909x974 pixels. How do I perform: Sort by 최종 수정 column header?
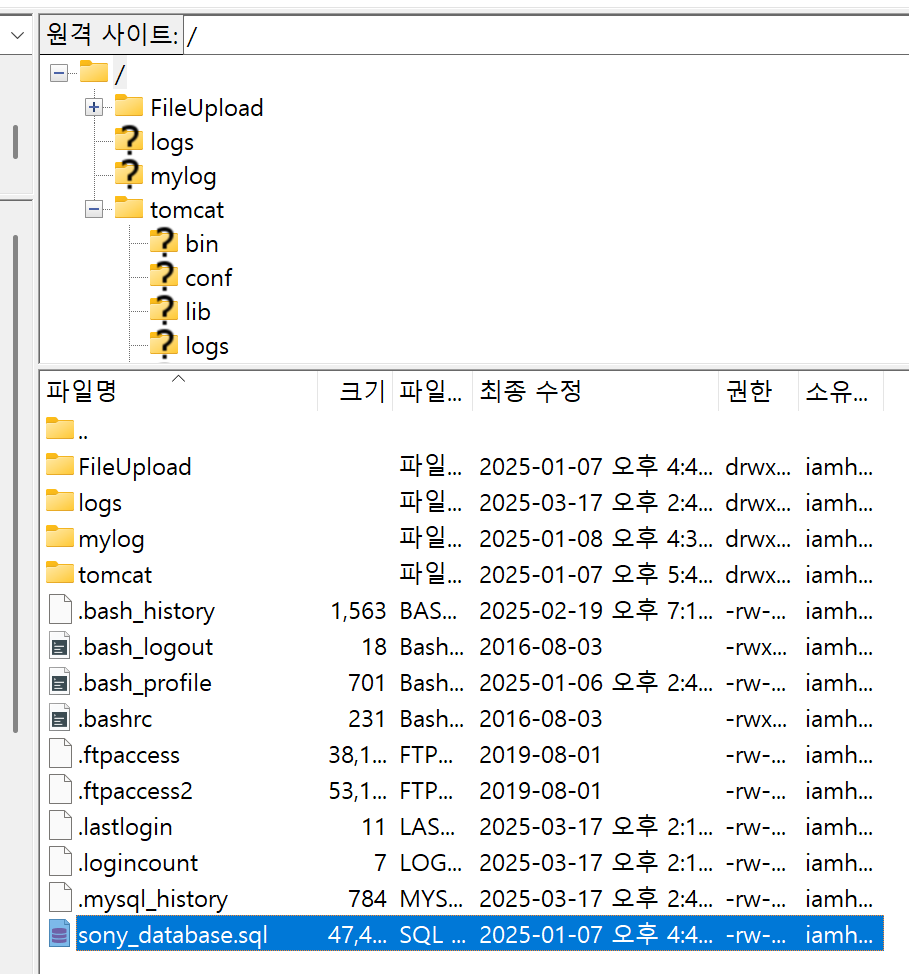tap(595, 391)
